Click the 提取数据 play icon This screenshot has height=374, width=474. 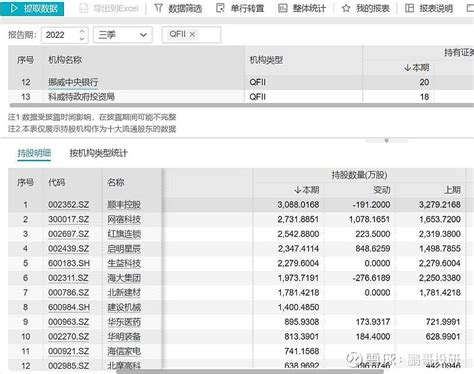point(14,8)
